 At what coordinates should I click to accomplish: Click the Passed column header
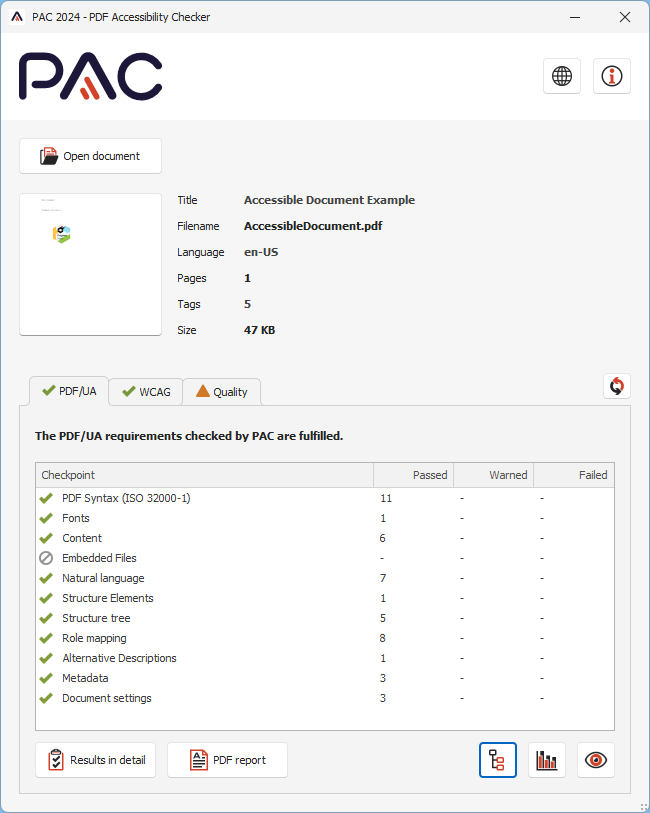click(x=413, y=475)
